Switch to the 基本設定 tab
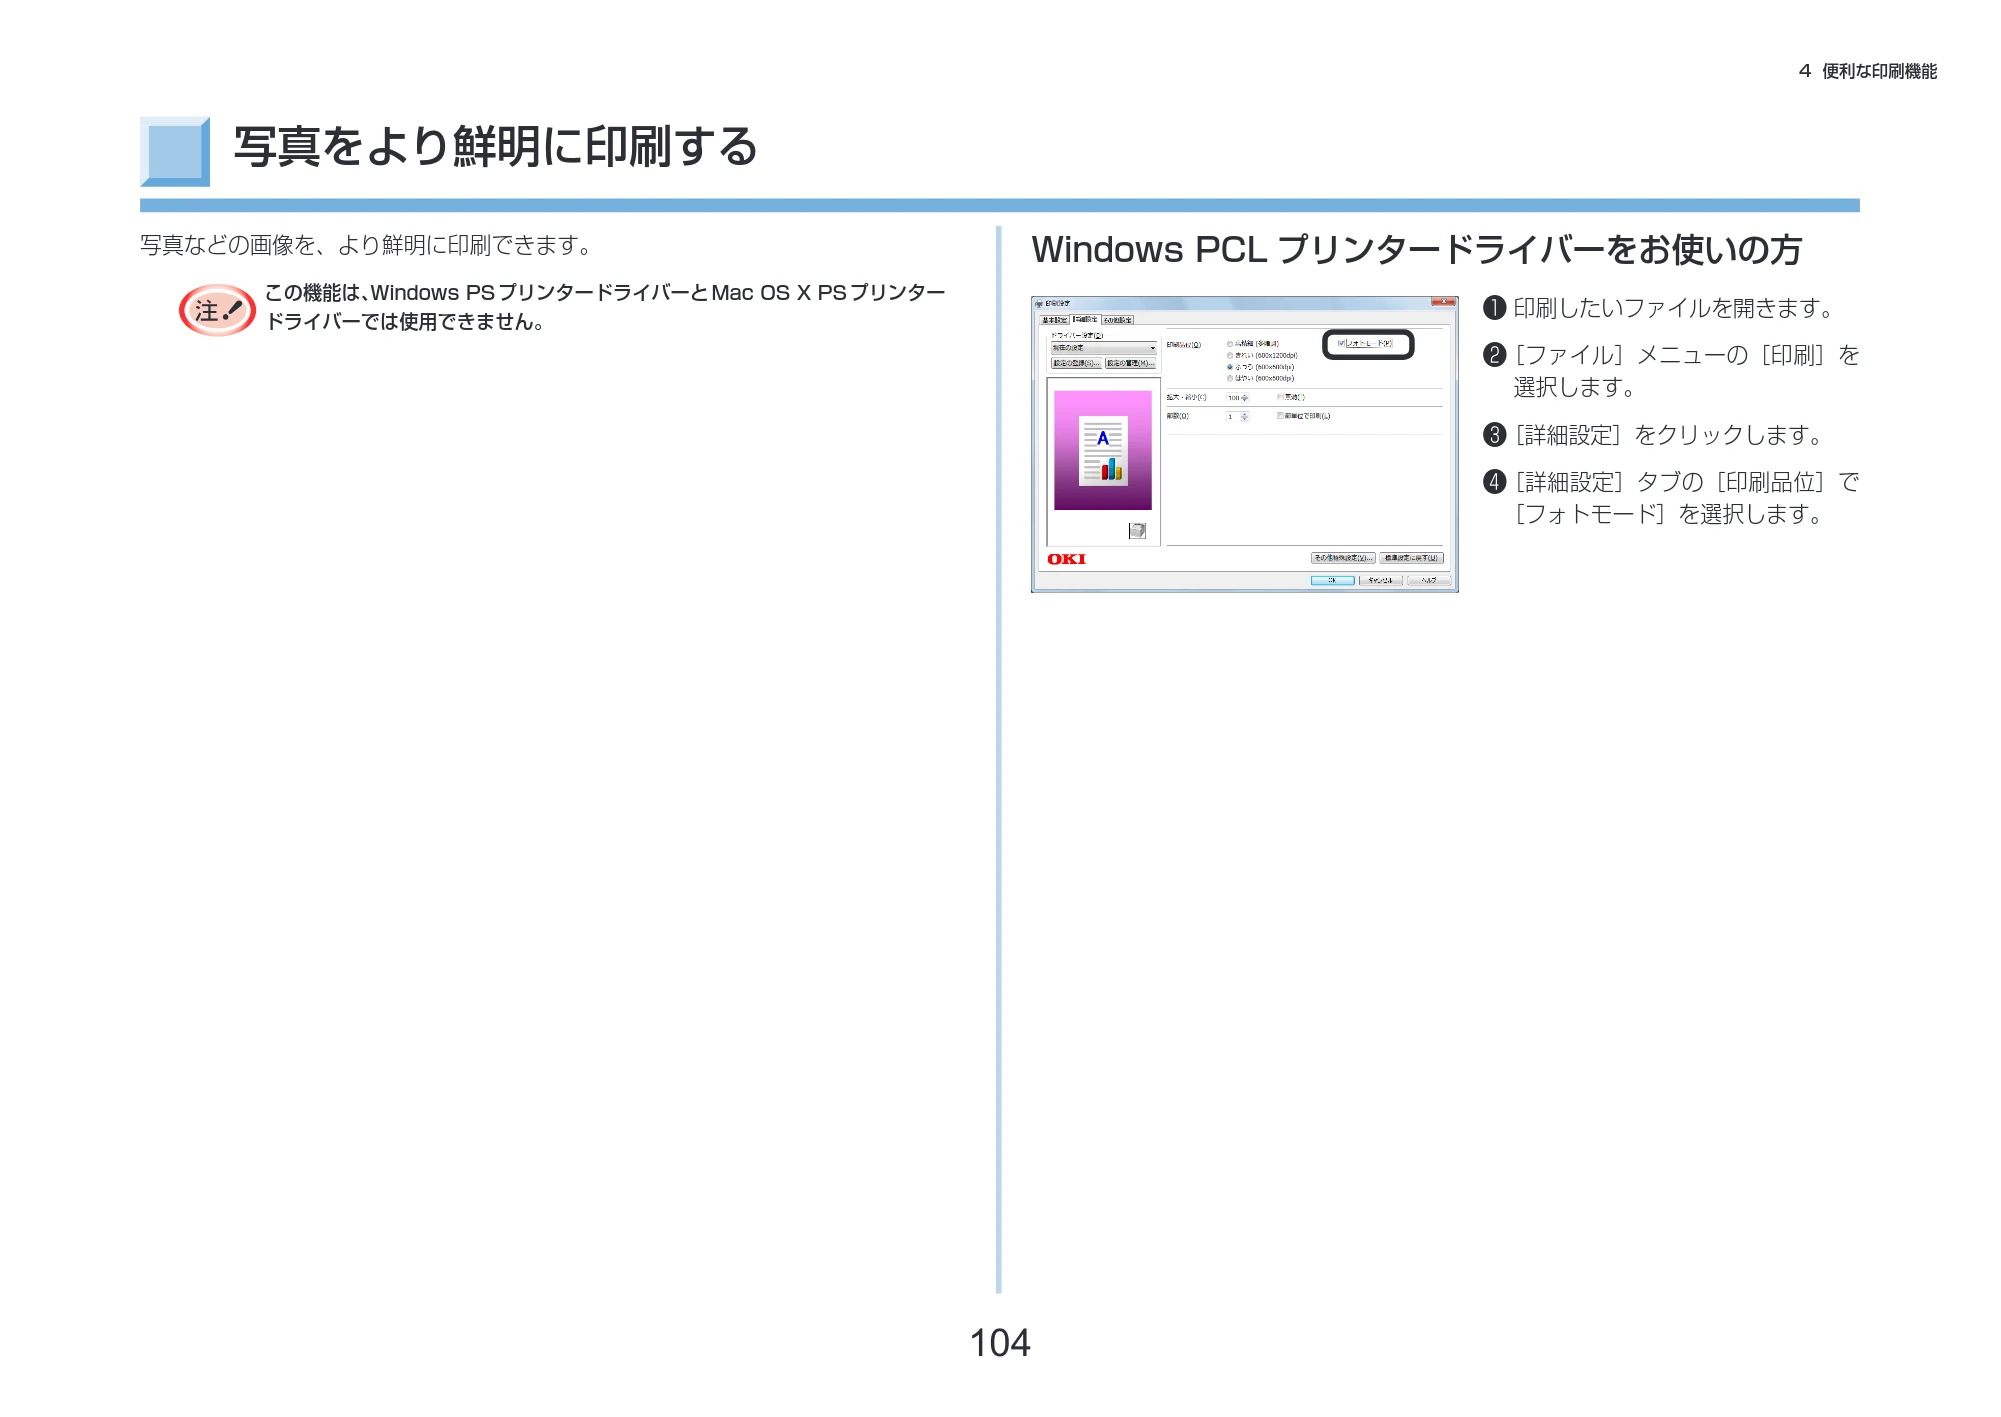Viewport: 2001px width, 1417px height. pos(1055,320)
